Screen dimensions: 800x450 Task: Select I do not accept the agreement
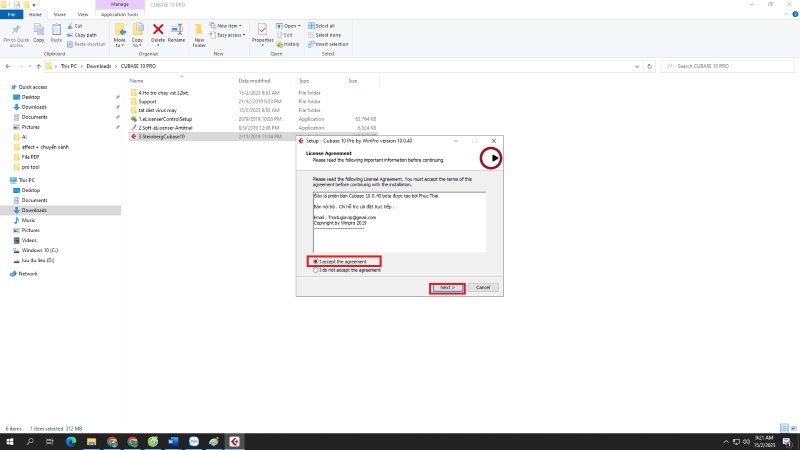coord(315,270)
